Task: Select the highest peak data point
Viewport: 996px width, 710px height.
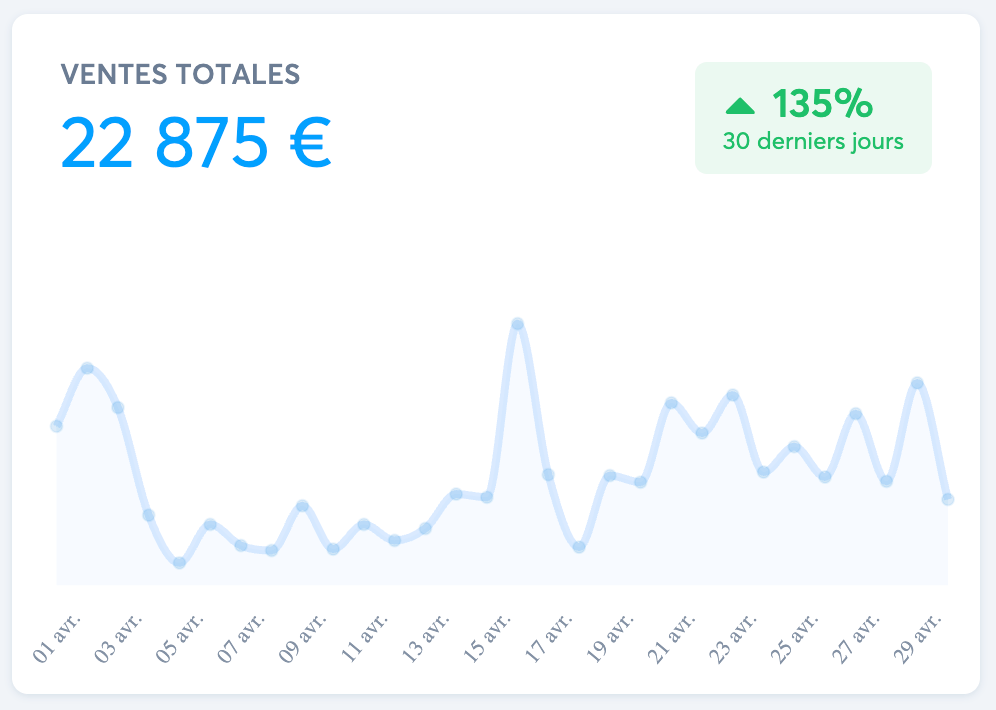Action: [x=518, y=324]
